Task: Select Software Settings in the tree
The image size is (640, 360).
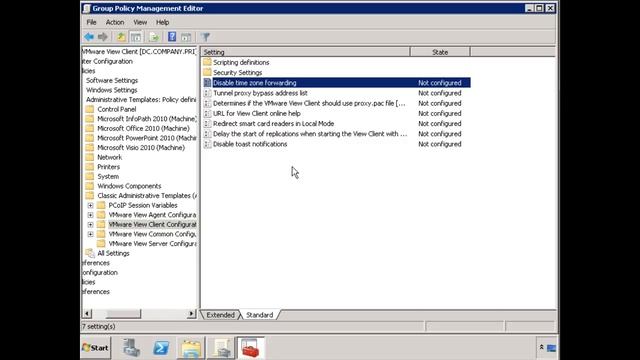Action: coord(112,80)
